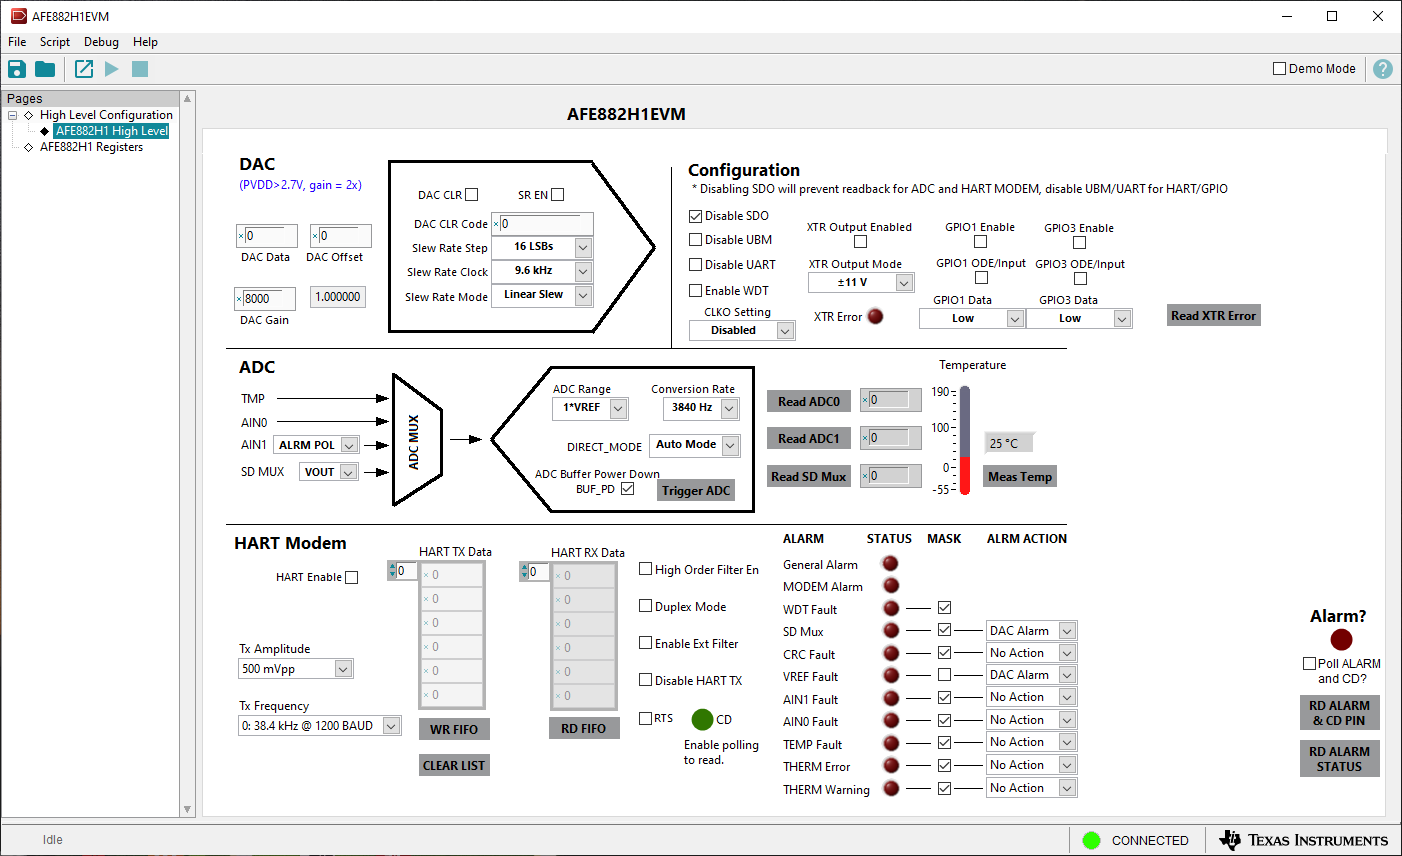
Task: Click Pages panel vertical scrollbar
Action: click(187, 454)
